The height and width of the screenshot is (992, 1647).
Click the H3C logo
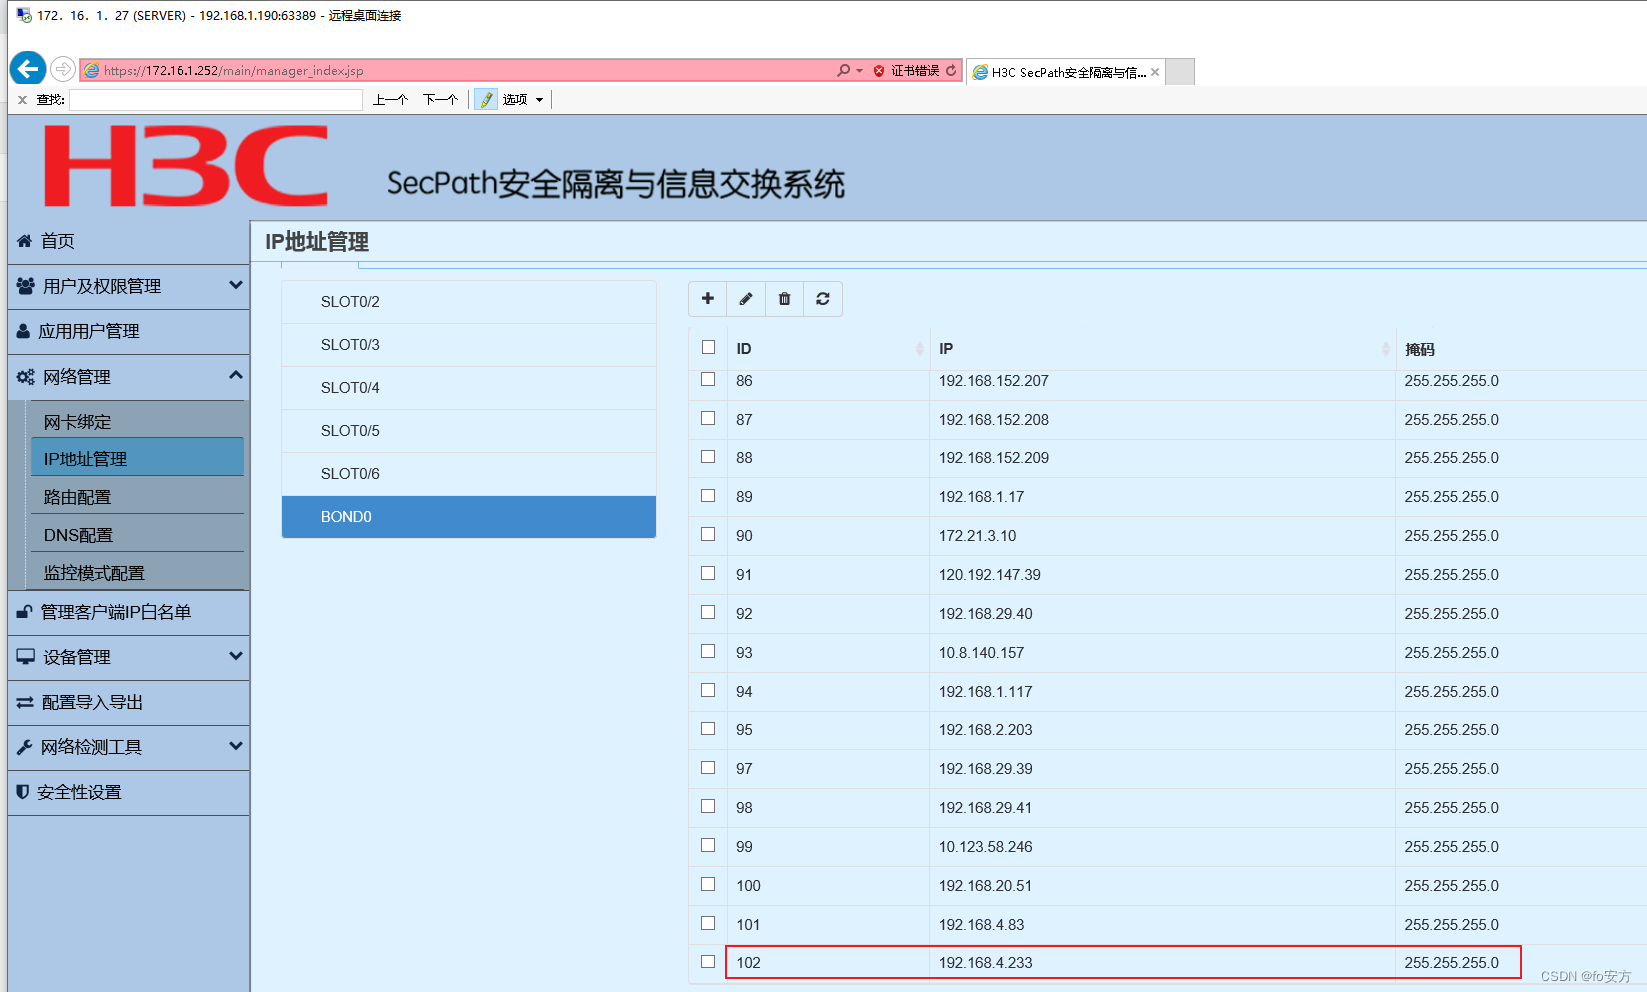tap(186, 166)
